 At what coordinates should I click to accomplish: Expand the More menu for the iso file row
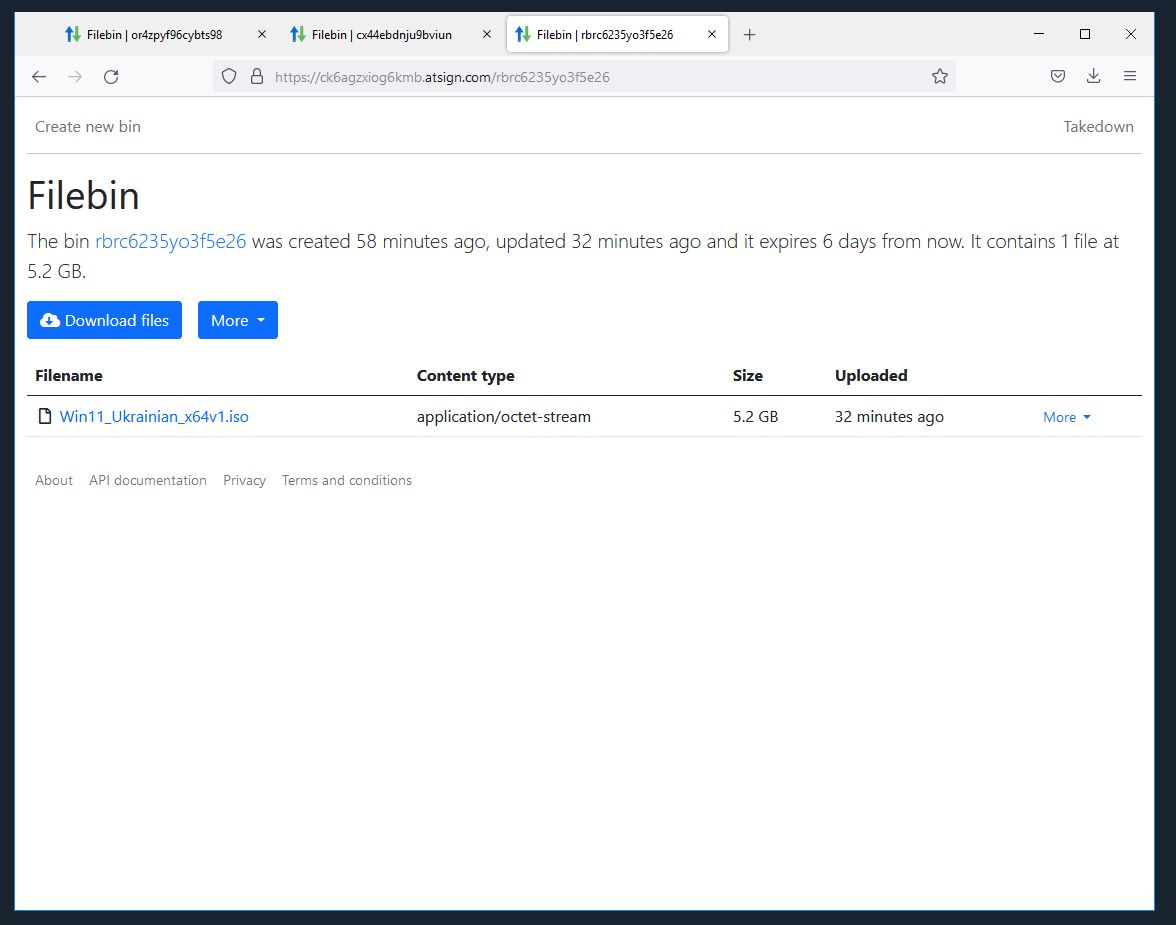1066,417
